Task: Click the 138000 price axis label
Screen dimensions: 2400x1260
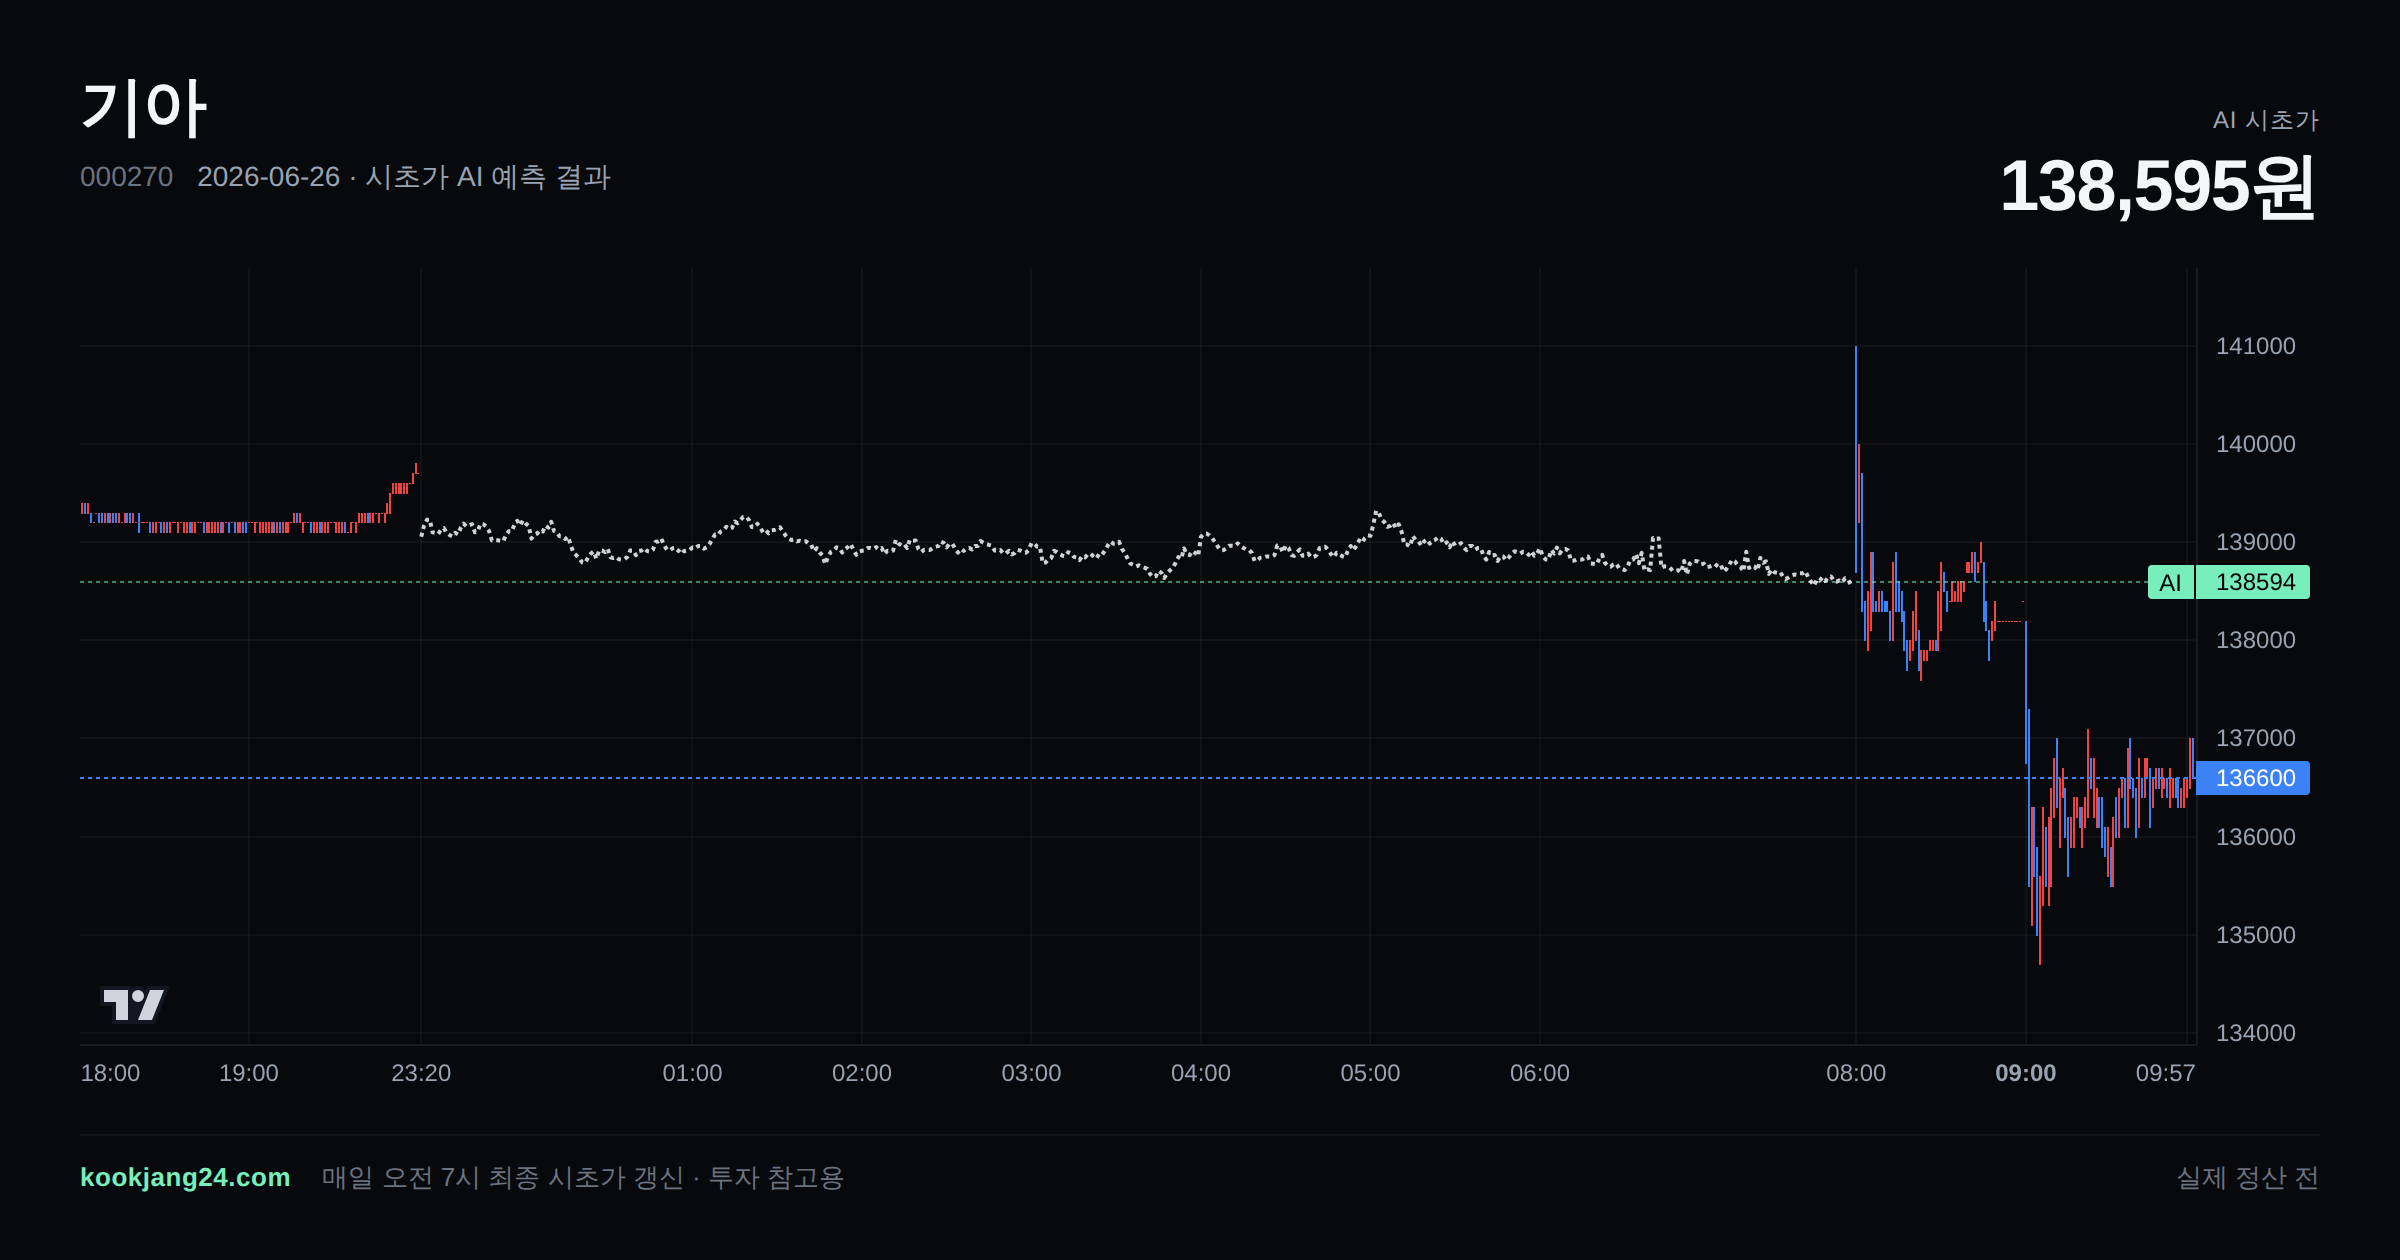Action: [2256, 640]
